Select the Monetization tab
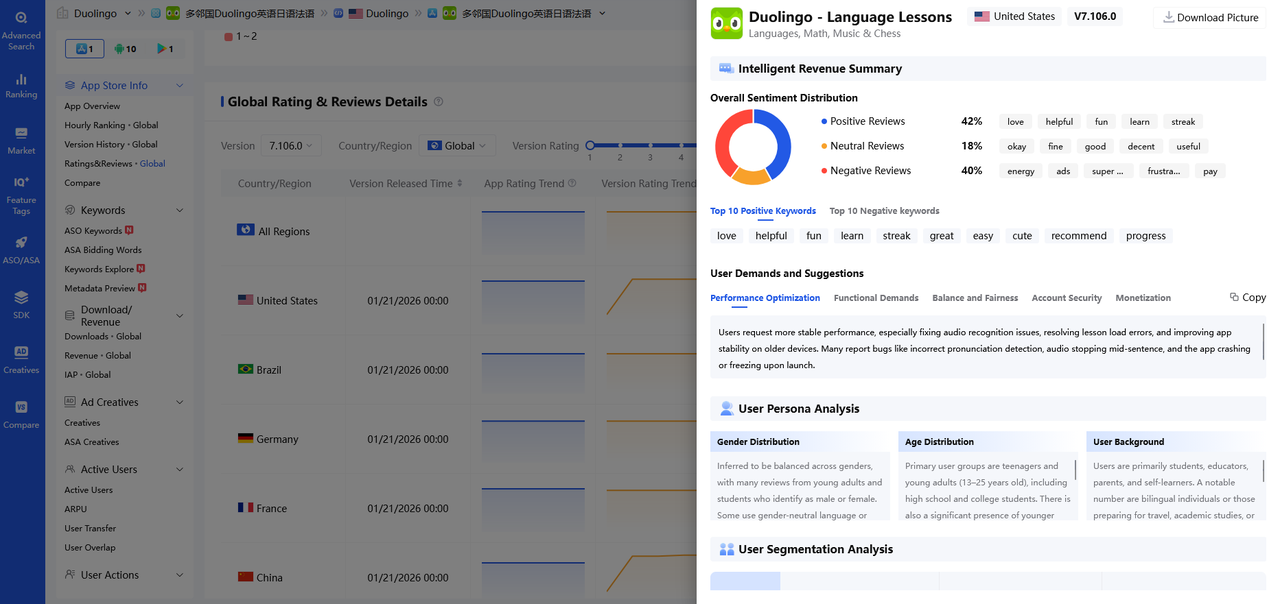The image size is (1280, 604). coord(1143,298)
